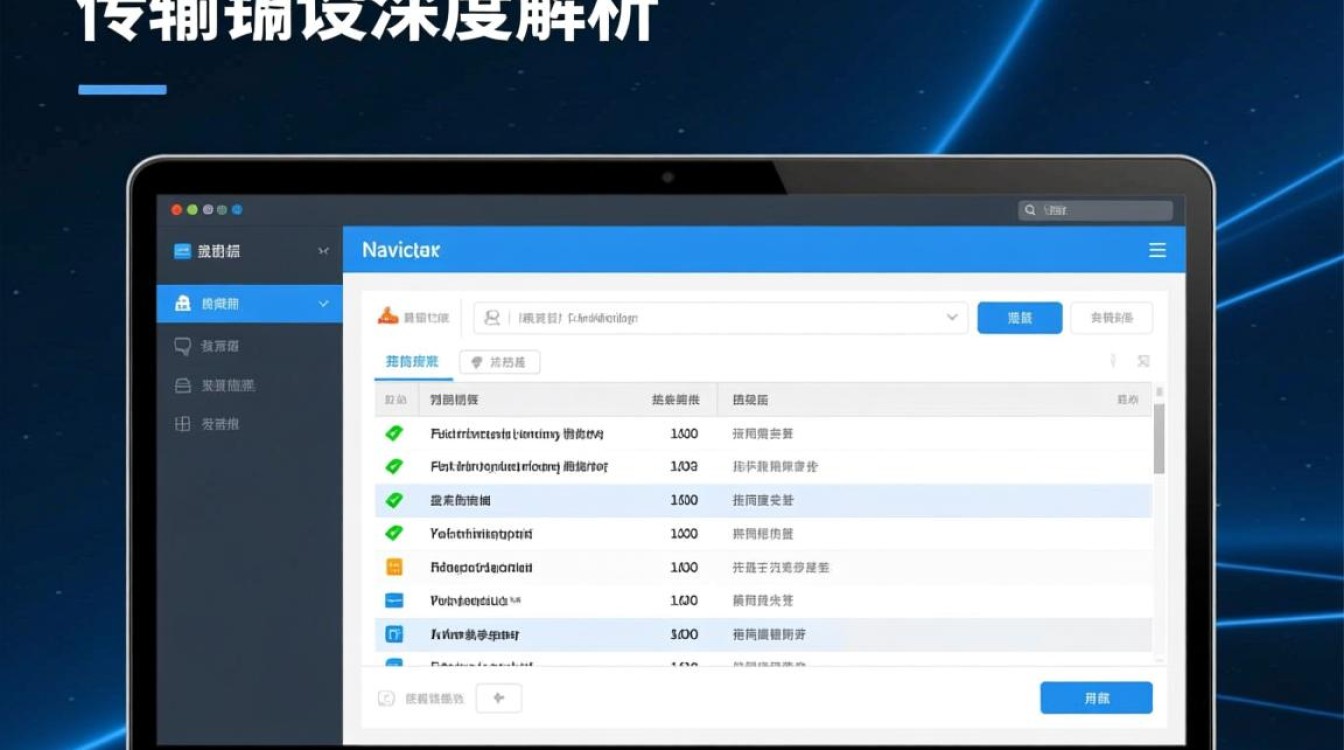This screenshot has width=1344, height=750.
Task: Click the grid table icon in the sidebar
Action: [x=182, y=424]
